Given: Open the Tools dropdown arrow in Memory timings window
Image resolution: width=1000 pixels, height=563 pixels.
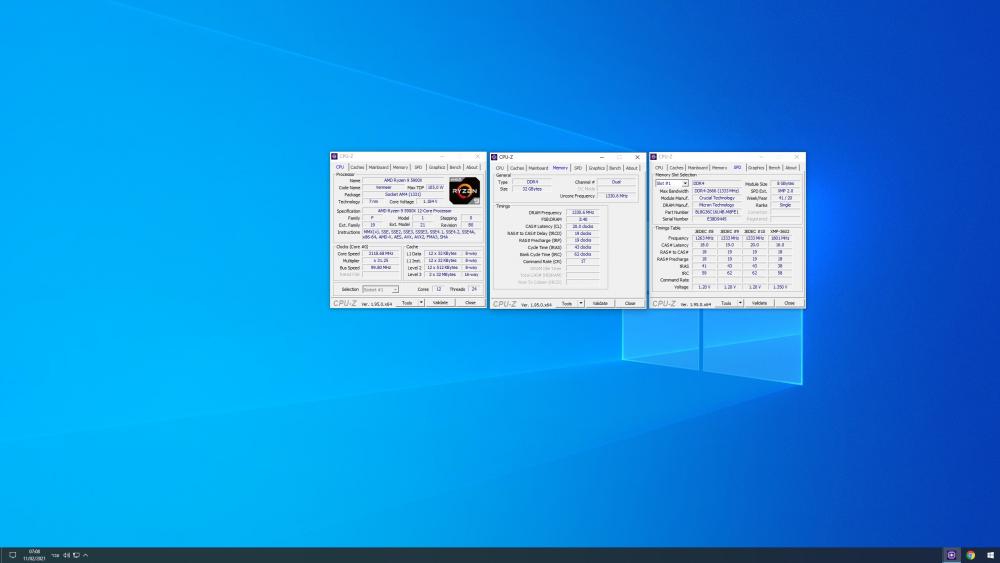Looking at the screenshot, I should click(x=581, y=303).
